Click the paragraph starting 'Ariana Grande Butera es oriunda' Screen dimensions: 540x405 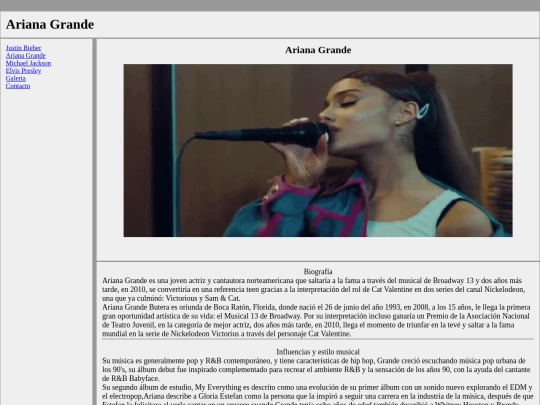tap(316, 320)
